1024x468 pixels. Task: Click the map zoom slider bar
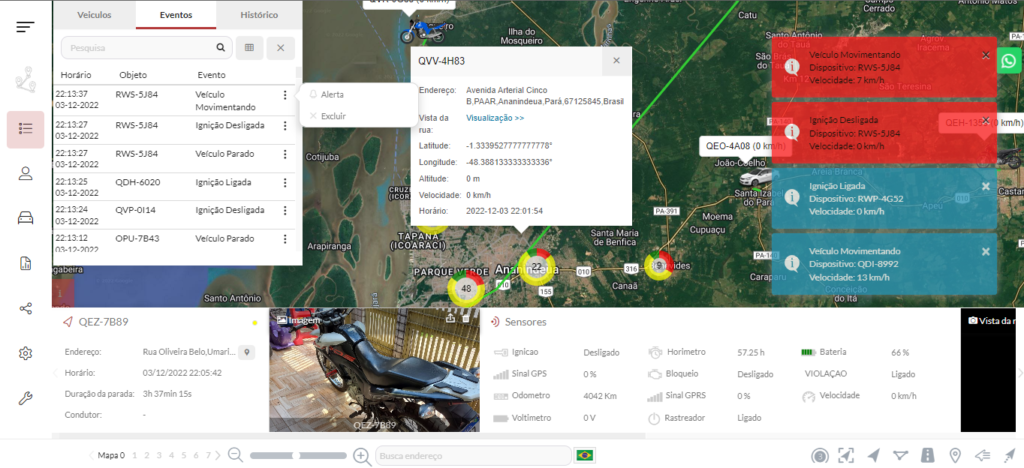click(299, 456)
